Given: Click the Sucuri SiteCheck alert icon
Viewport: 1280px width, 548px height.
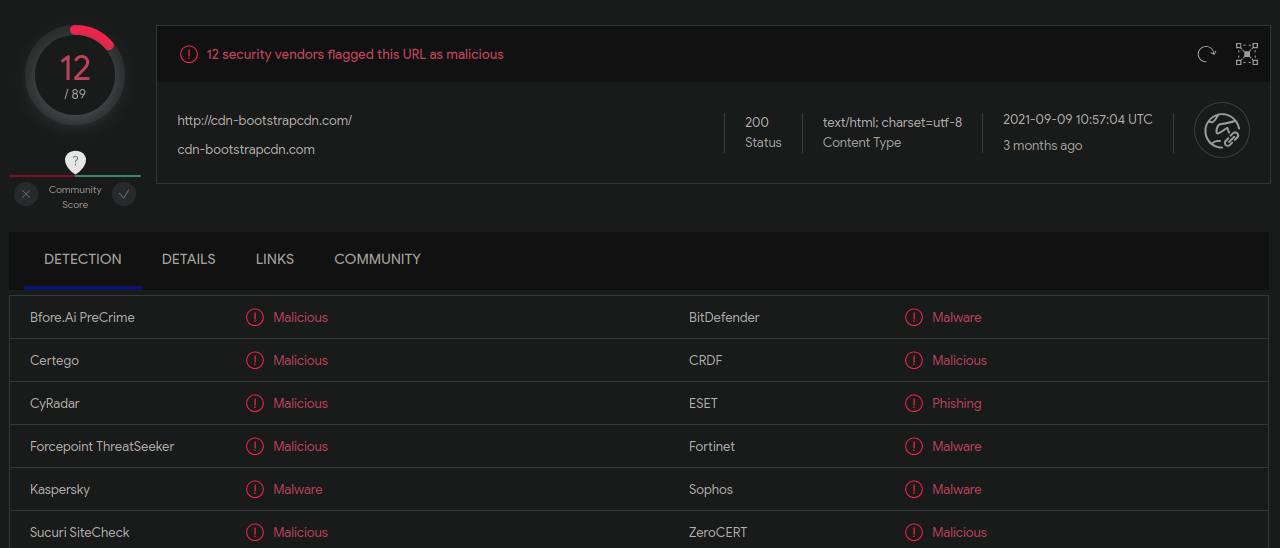Looking at the screenshot, I should (255, 532).
